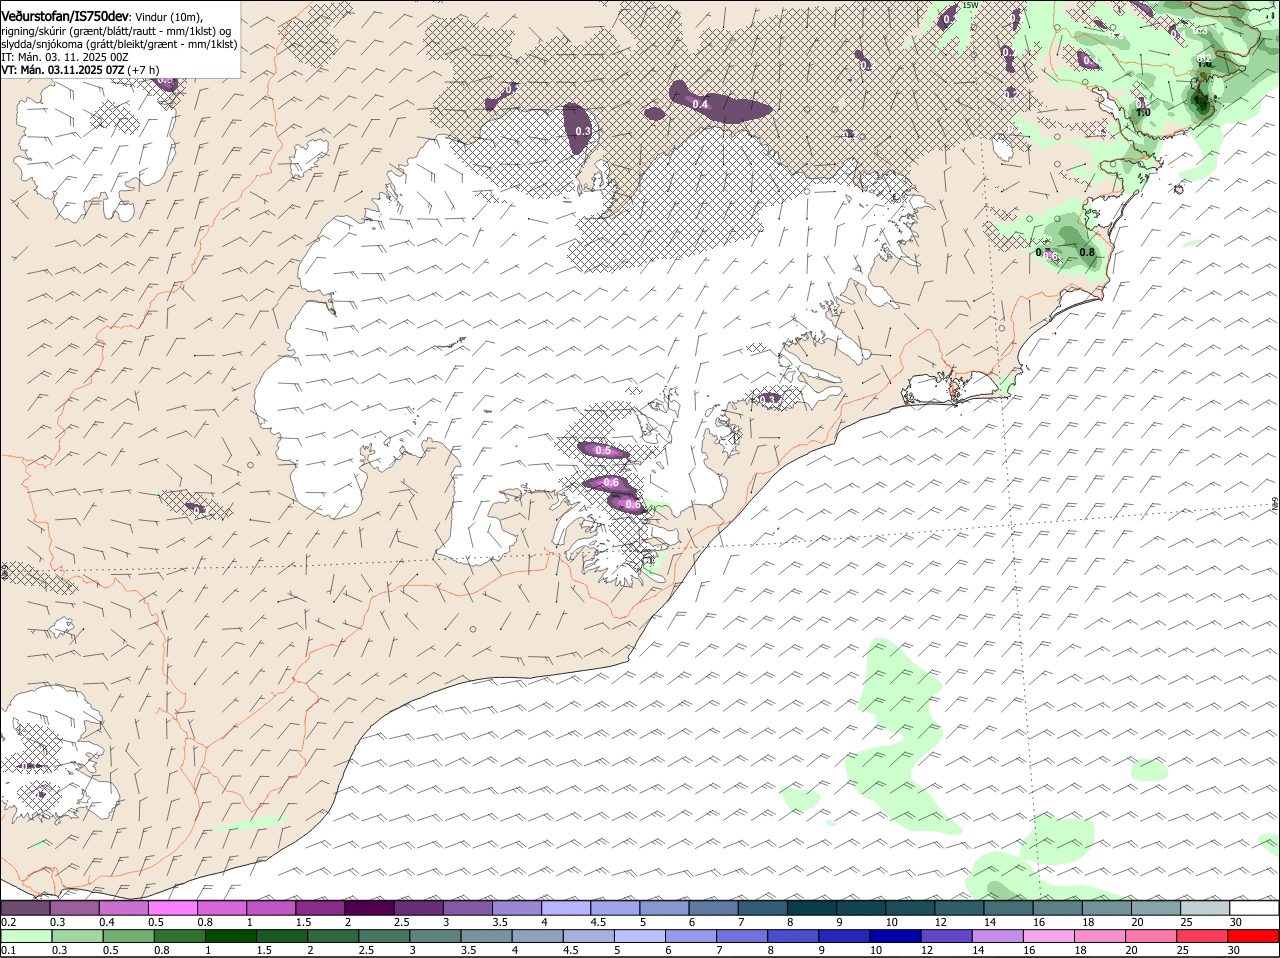1280x958 pixels.
Task: Click the '1.5' value under the snow legend row
Action: click(x=303, y=921)
